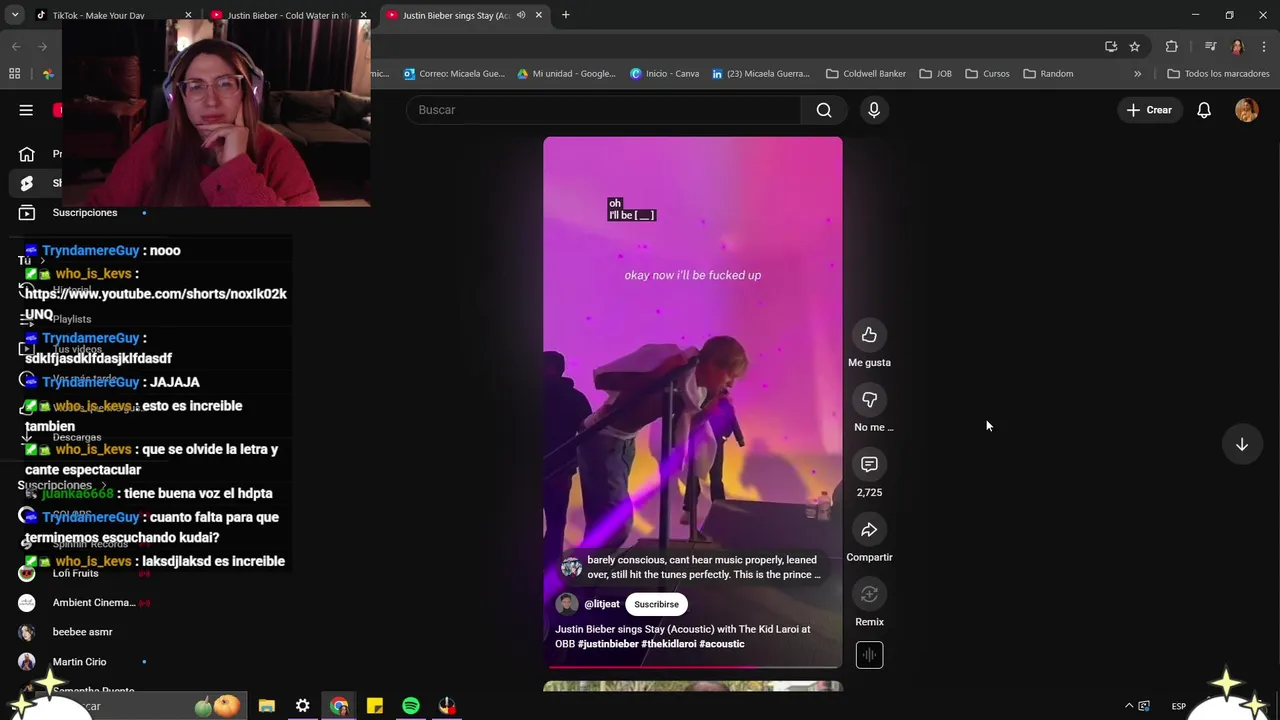Open the Random bookmark folder
1280x720 pixels.
click(1048, 73)
